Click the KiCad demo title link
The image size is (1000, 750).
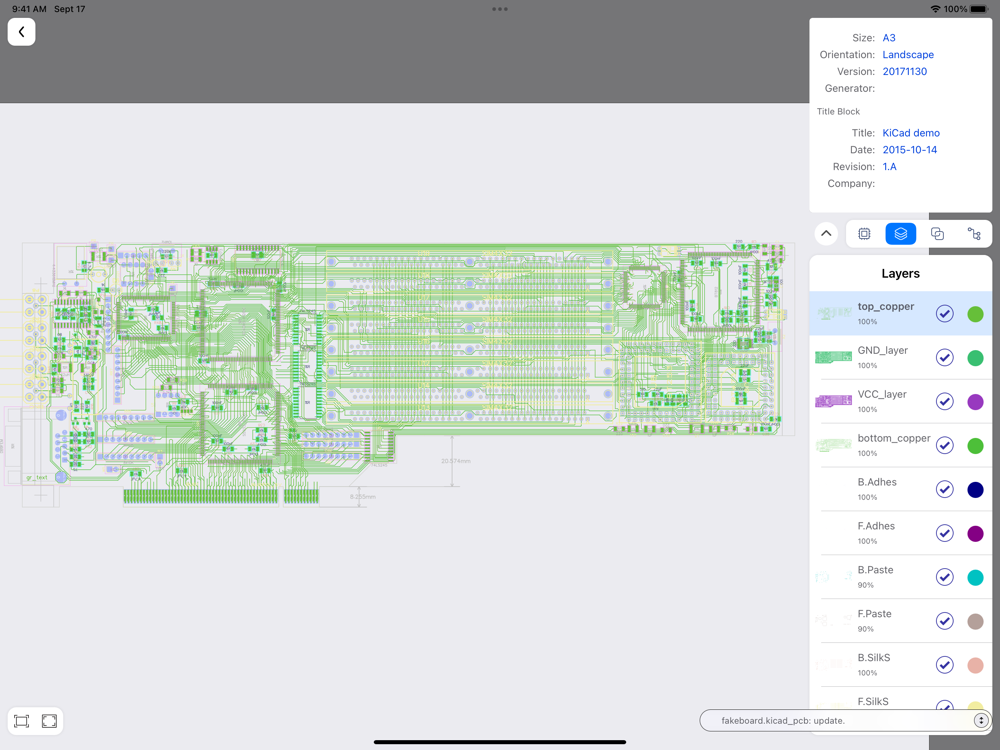[911, 133]
